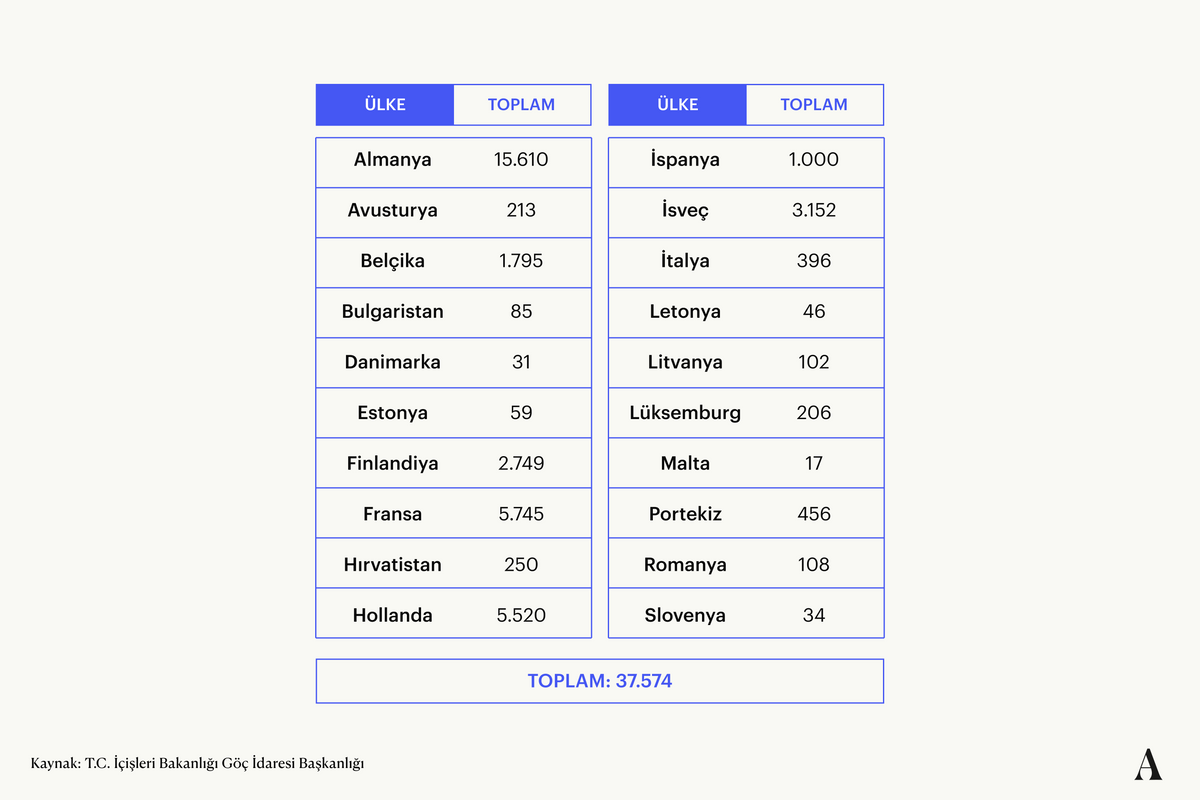This screenshot has width=1200, height=800.
Task: Select the left ÜLKE header cell
Action: point(385,104)
